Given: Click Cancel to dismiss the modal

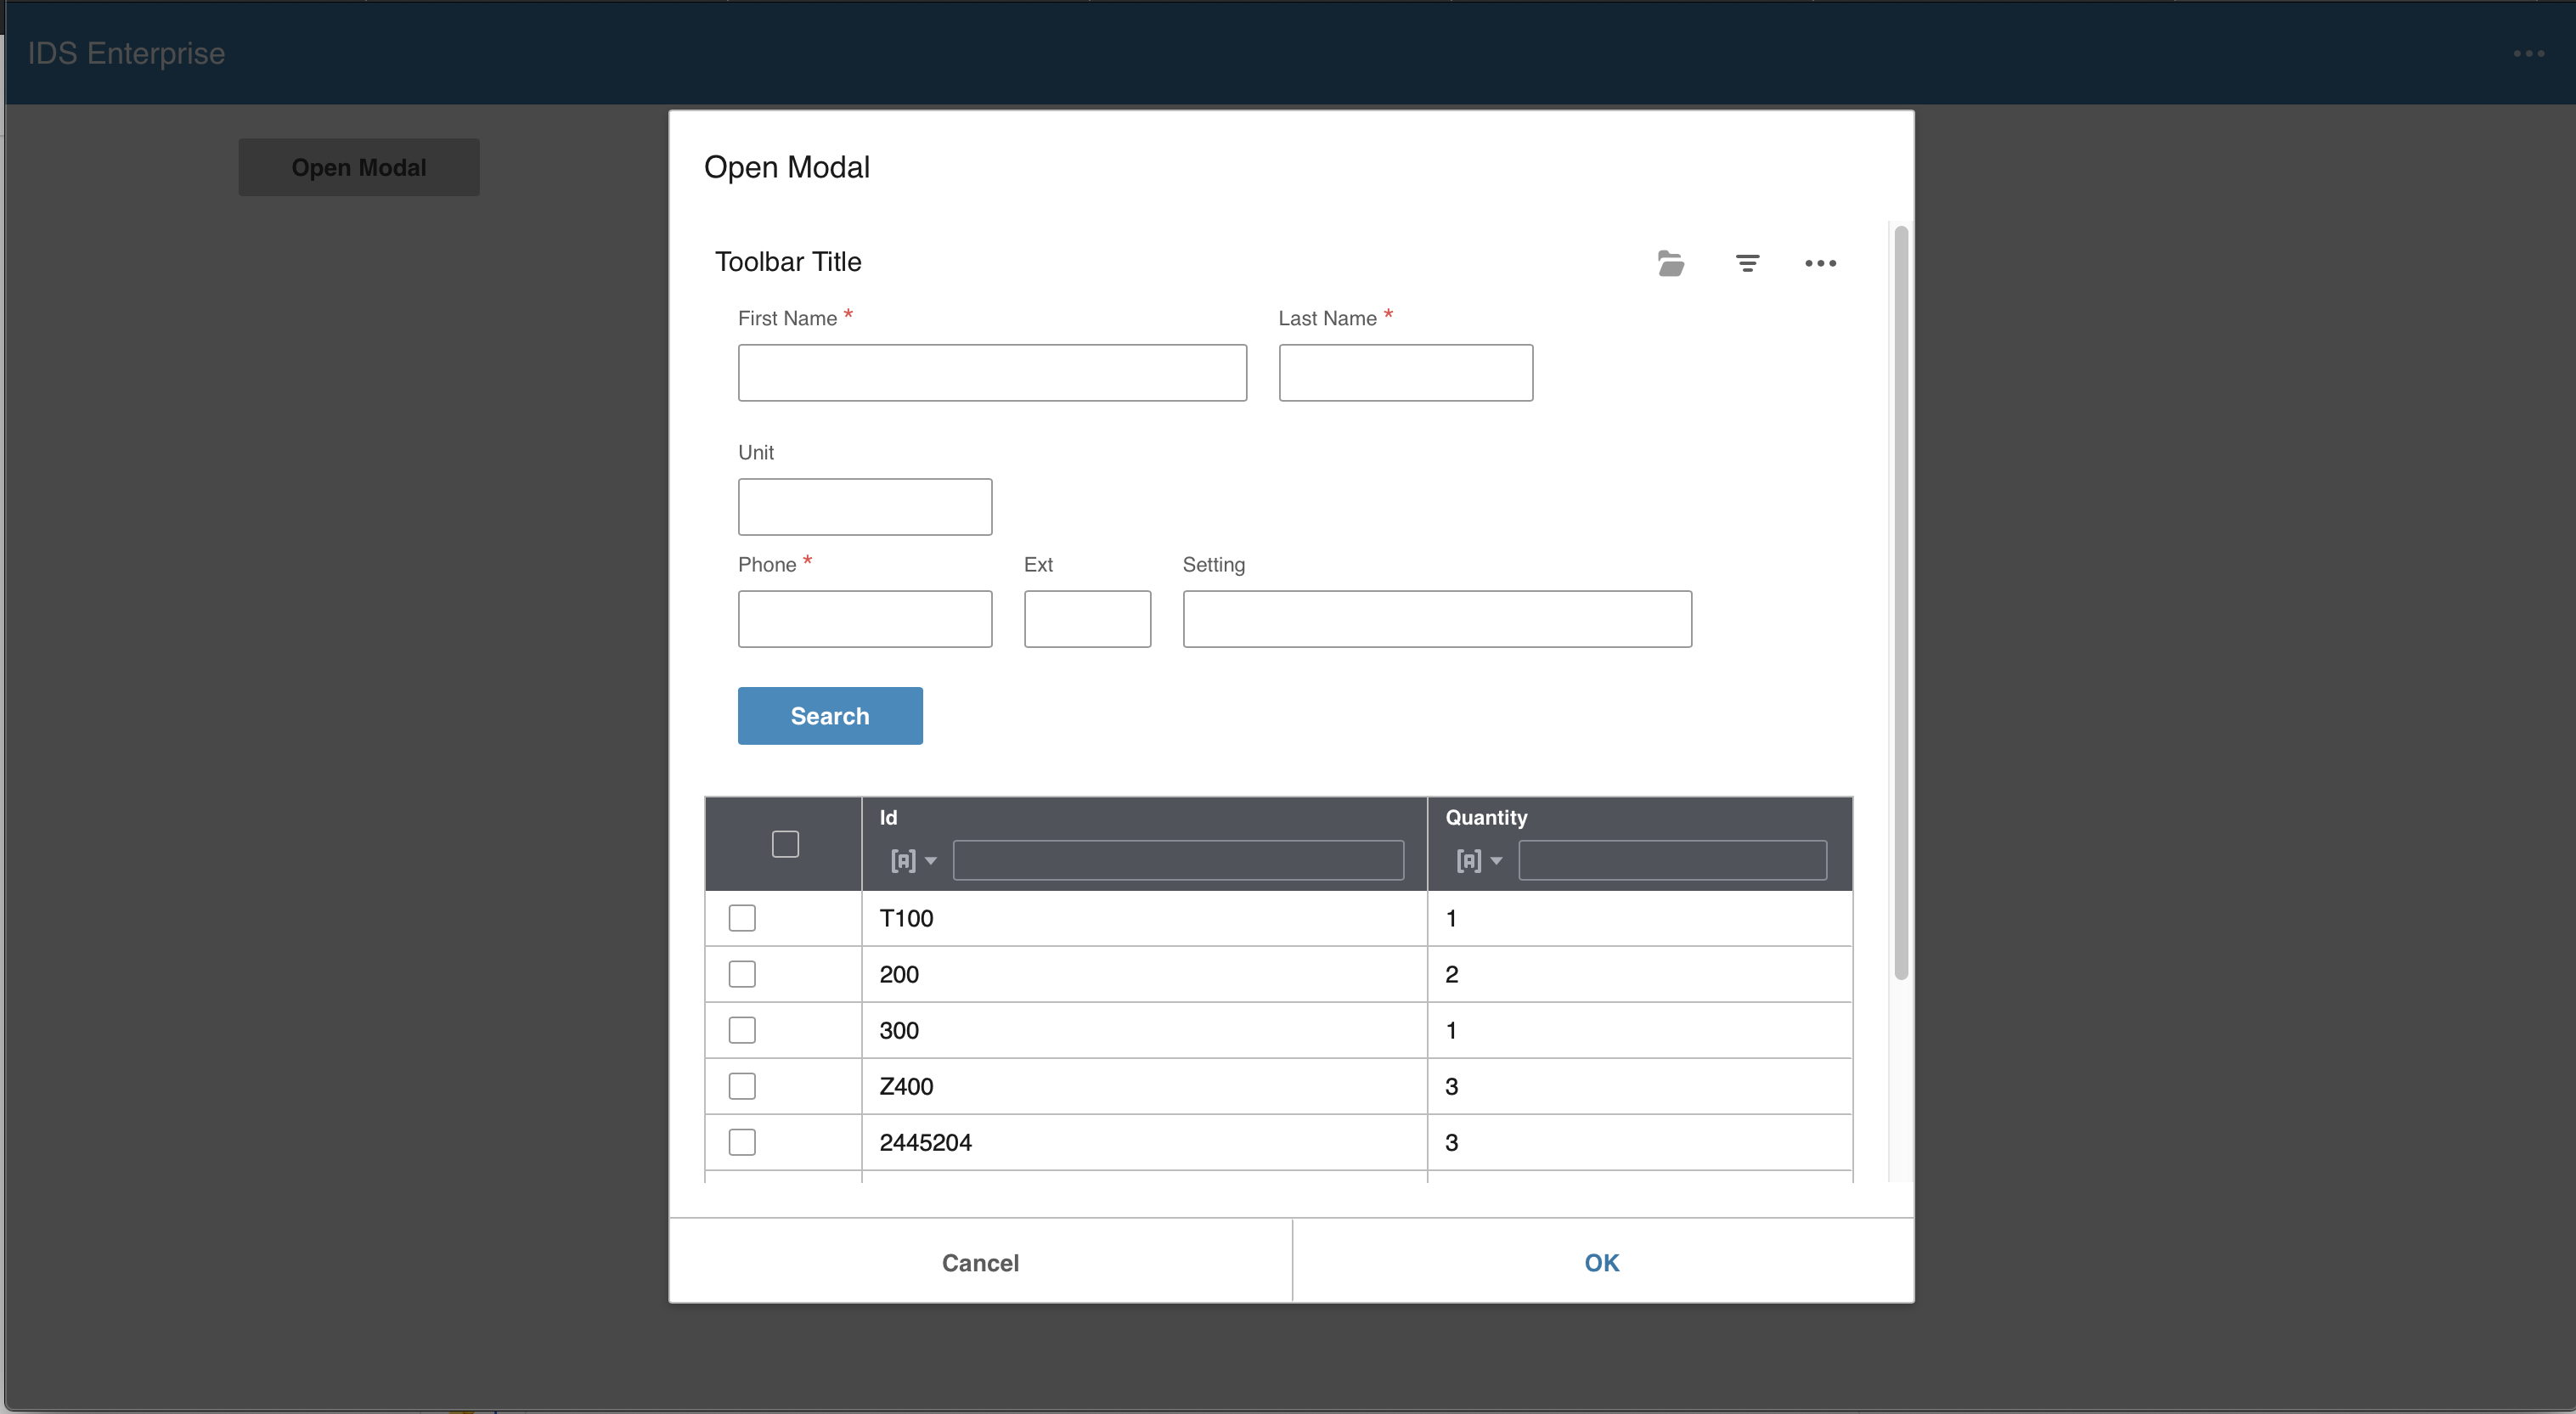Looking at the screenshot, I should (x=980, y=1262).
